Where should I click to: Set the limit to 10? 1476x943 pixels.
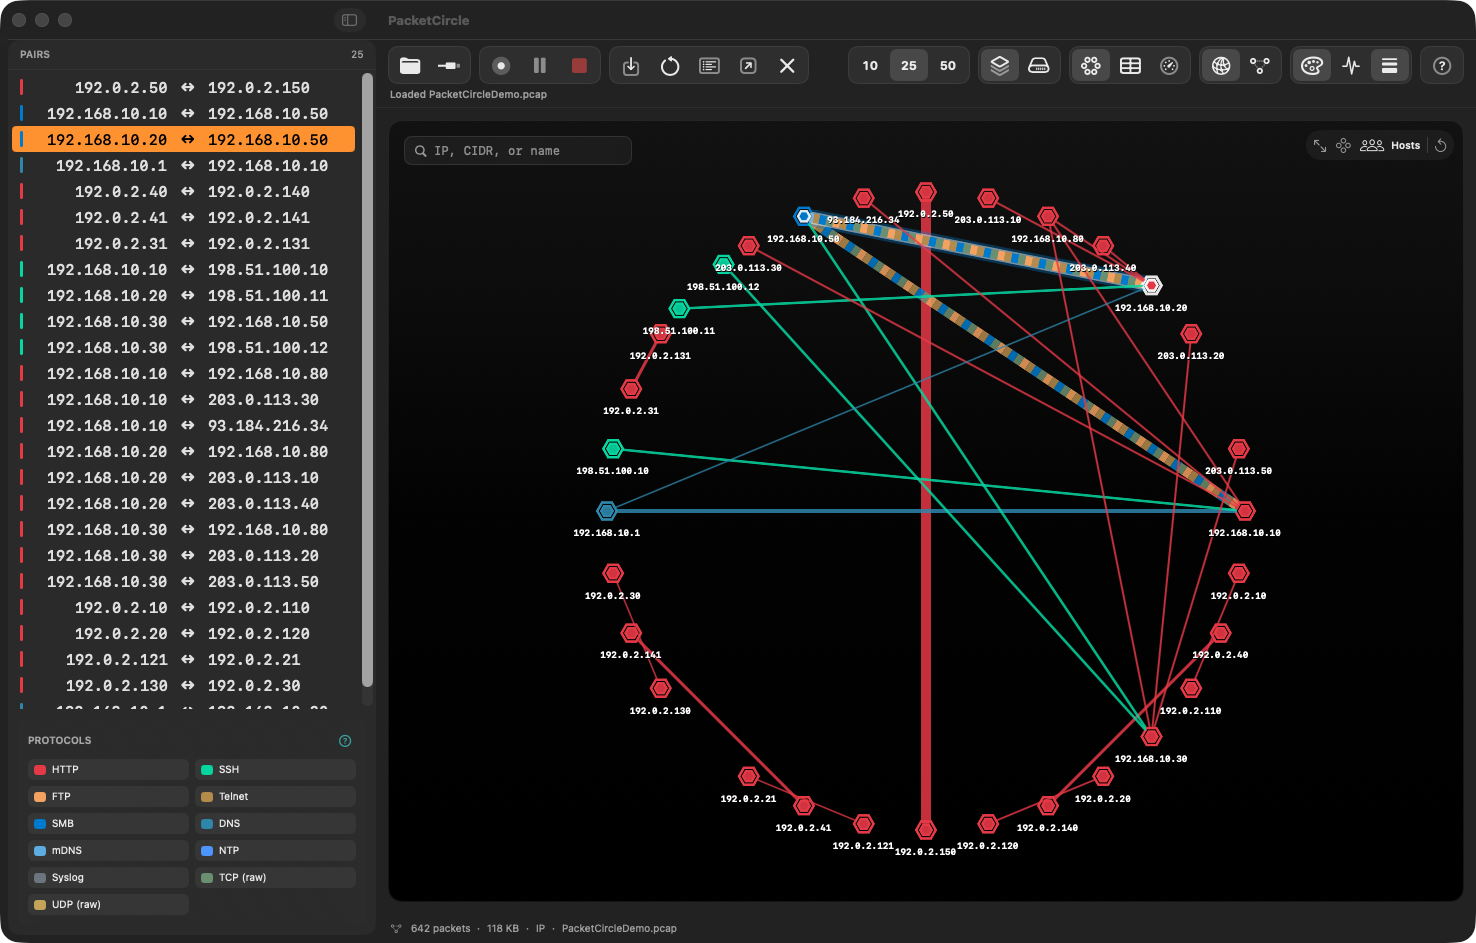(x=870, y=66)
